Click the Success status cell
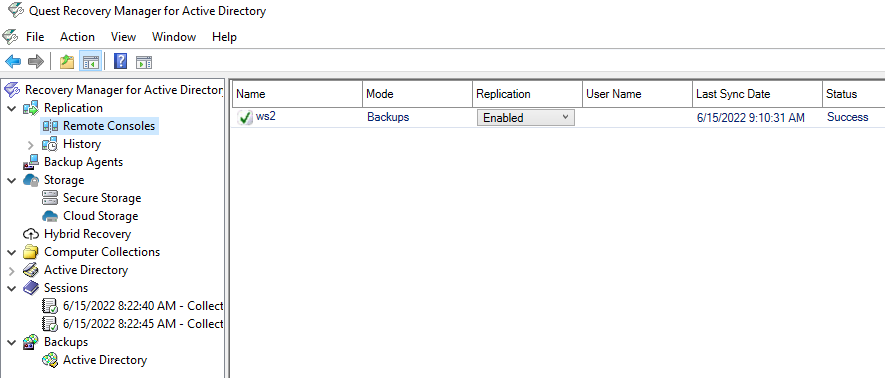Image resolution: width=888 pixels, height=378 pixels. [x=847, y=117]
